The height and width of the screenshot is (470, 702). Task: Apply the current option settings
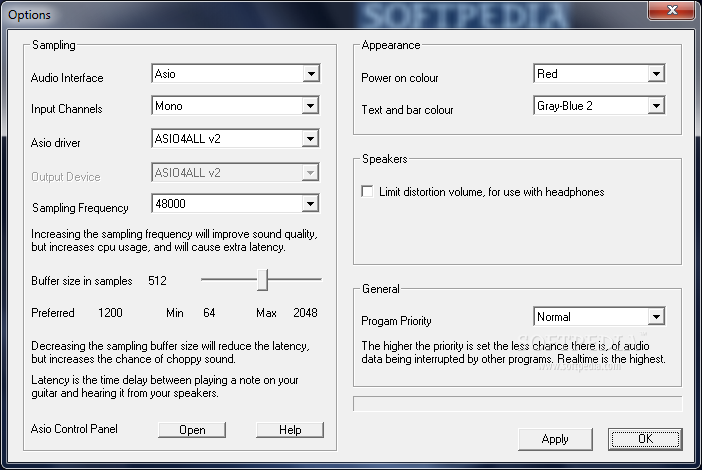tap(554, 439)
